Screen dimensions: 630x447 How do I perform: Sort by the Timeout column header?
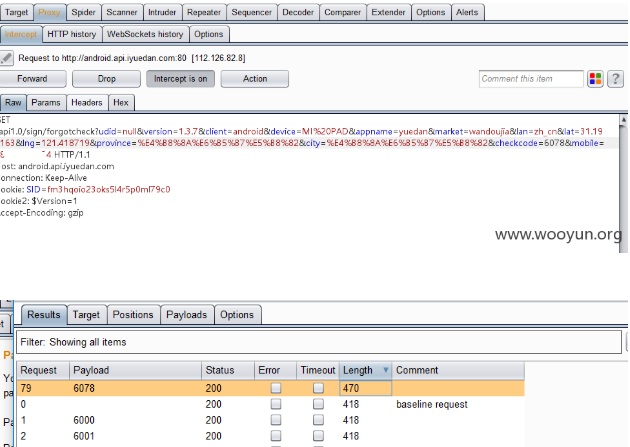[318, 370]
